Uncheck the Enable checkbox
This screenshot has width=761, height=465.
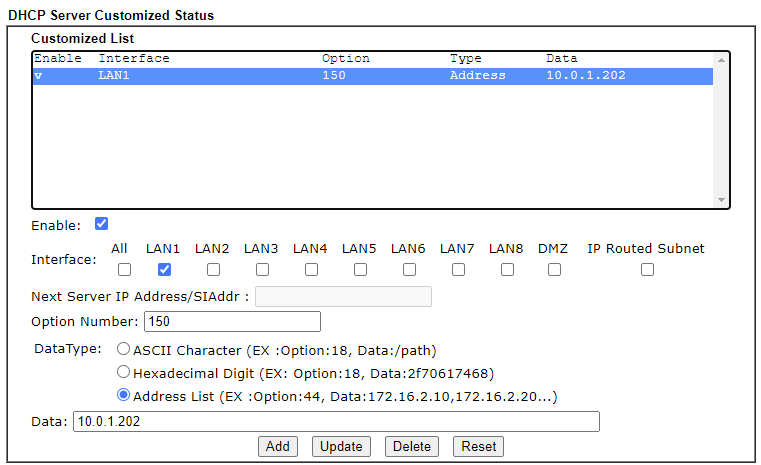point(101,224)
